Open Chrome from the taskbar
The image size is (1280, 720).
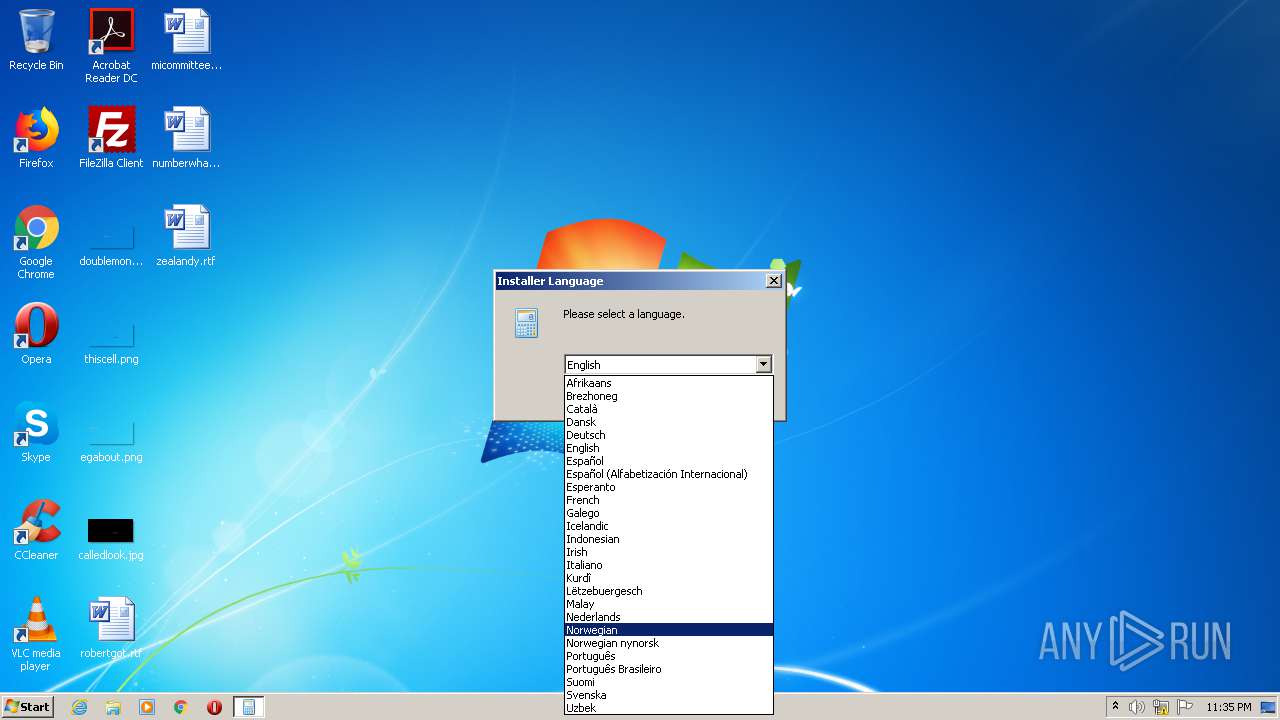(x=180, y=707)
